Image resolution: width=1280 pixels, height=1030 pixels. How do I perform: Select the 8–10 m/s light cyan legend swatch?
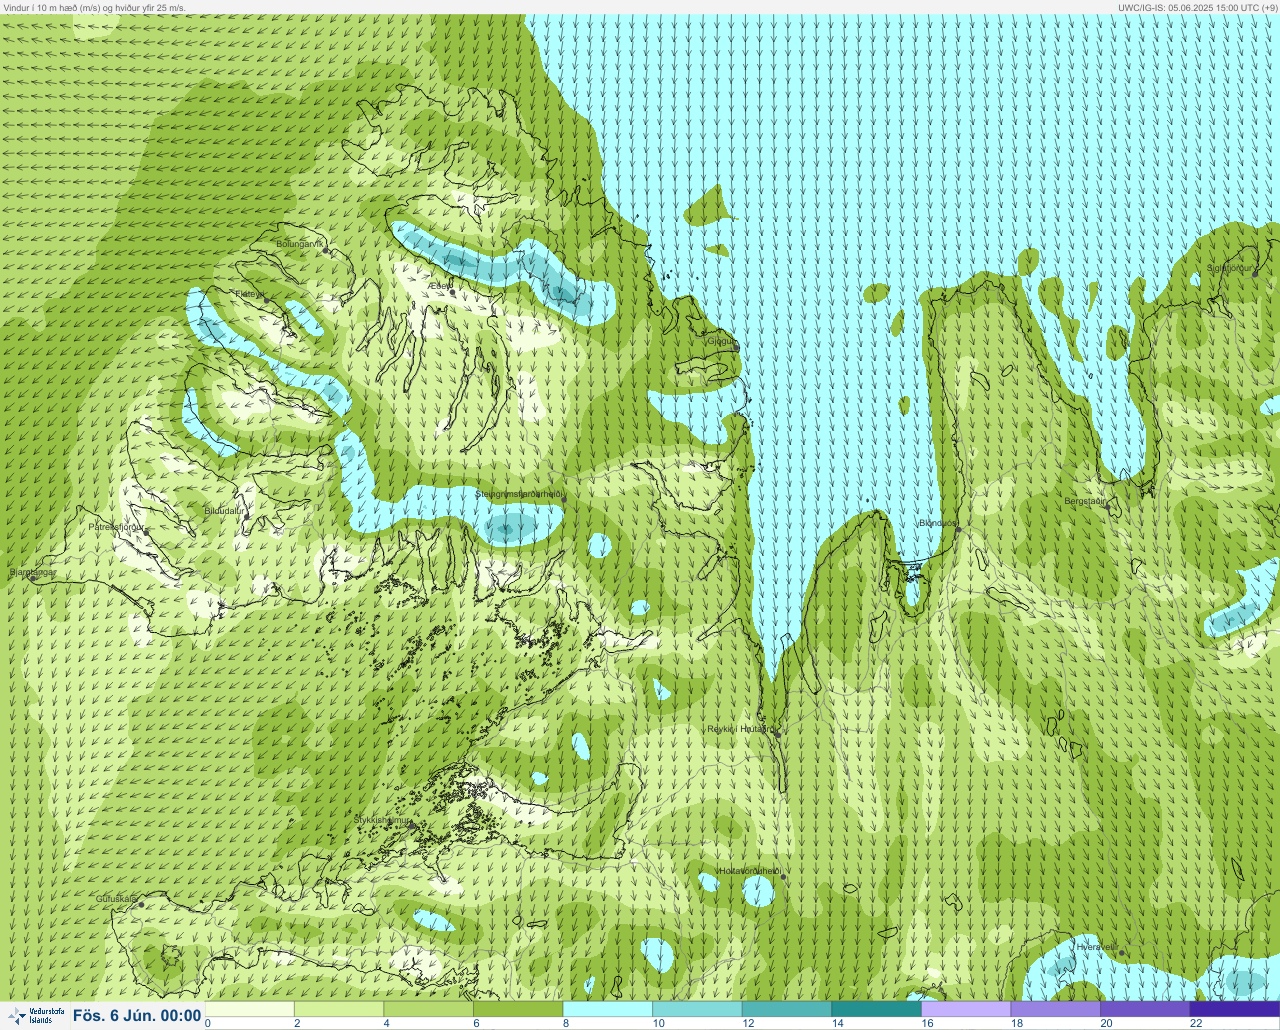pyautogui.click(x=608, y=1009)
